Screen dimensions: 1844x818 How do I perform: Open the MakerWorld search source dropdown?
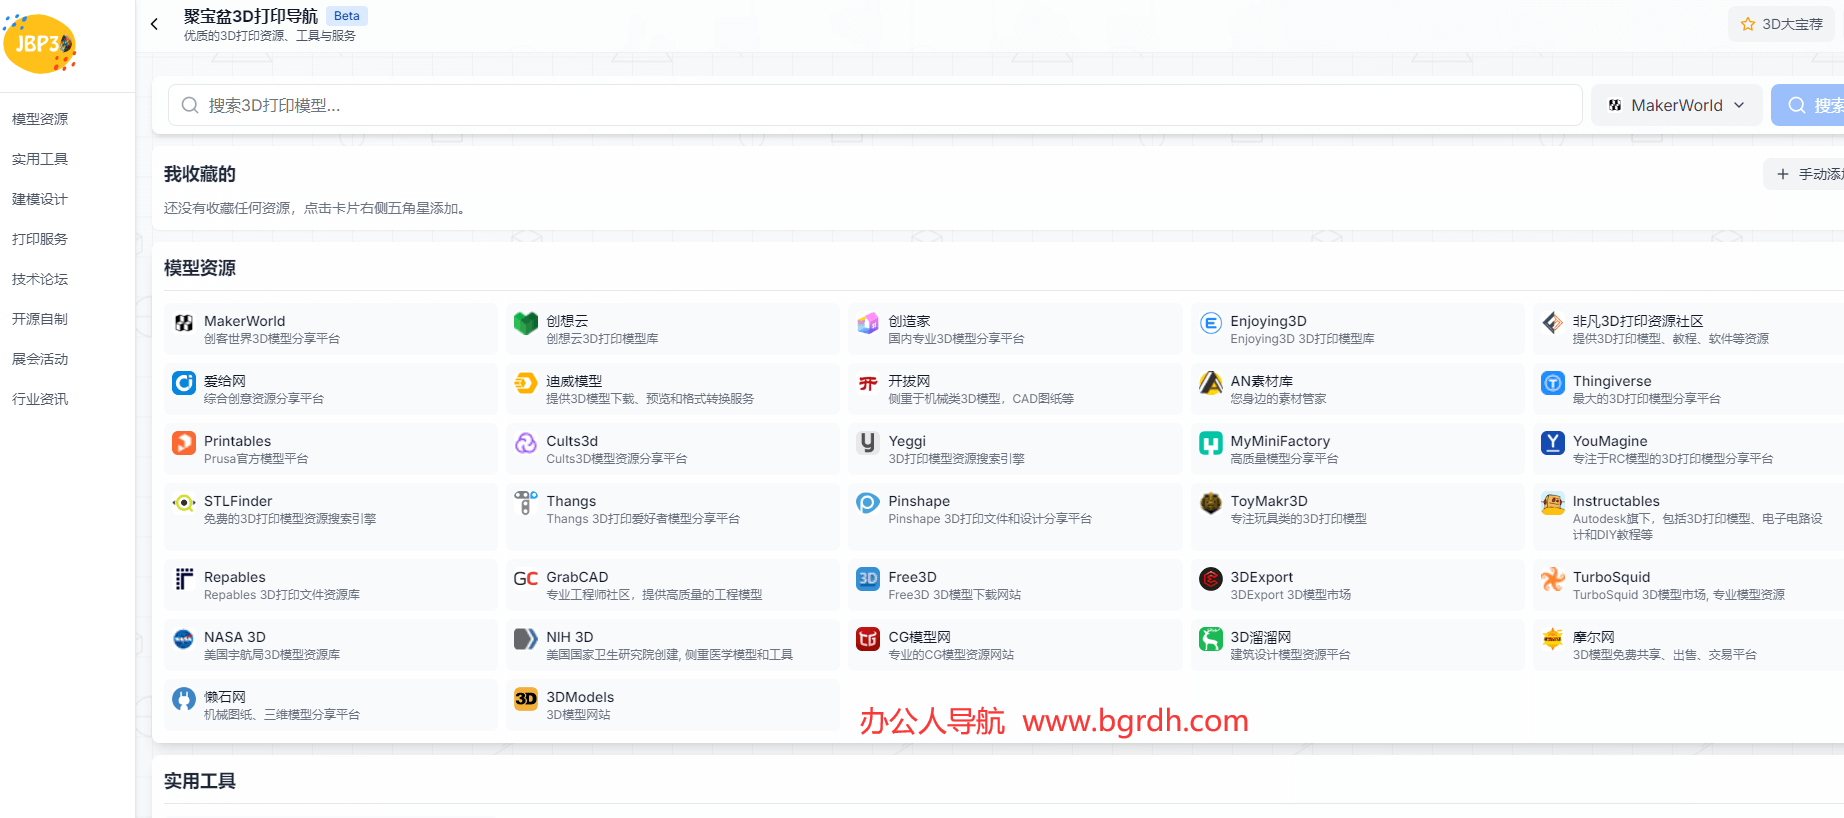1677,105
